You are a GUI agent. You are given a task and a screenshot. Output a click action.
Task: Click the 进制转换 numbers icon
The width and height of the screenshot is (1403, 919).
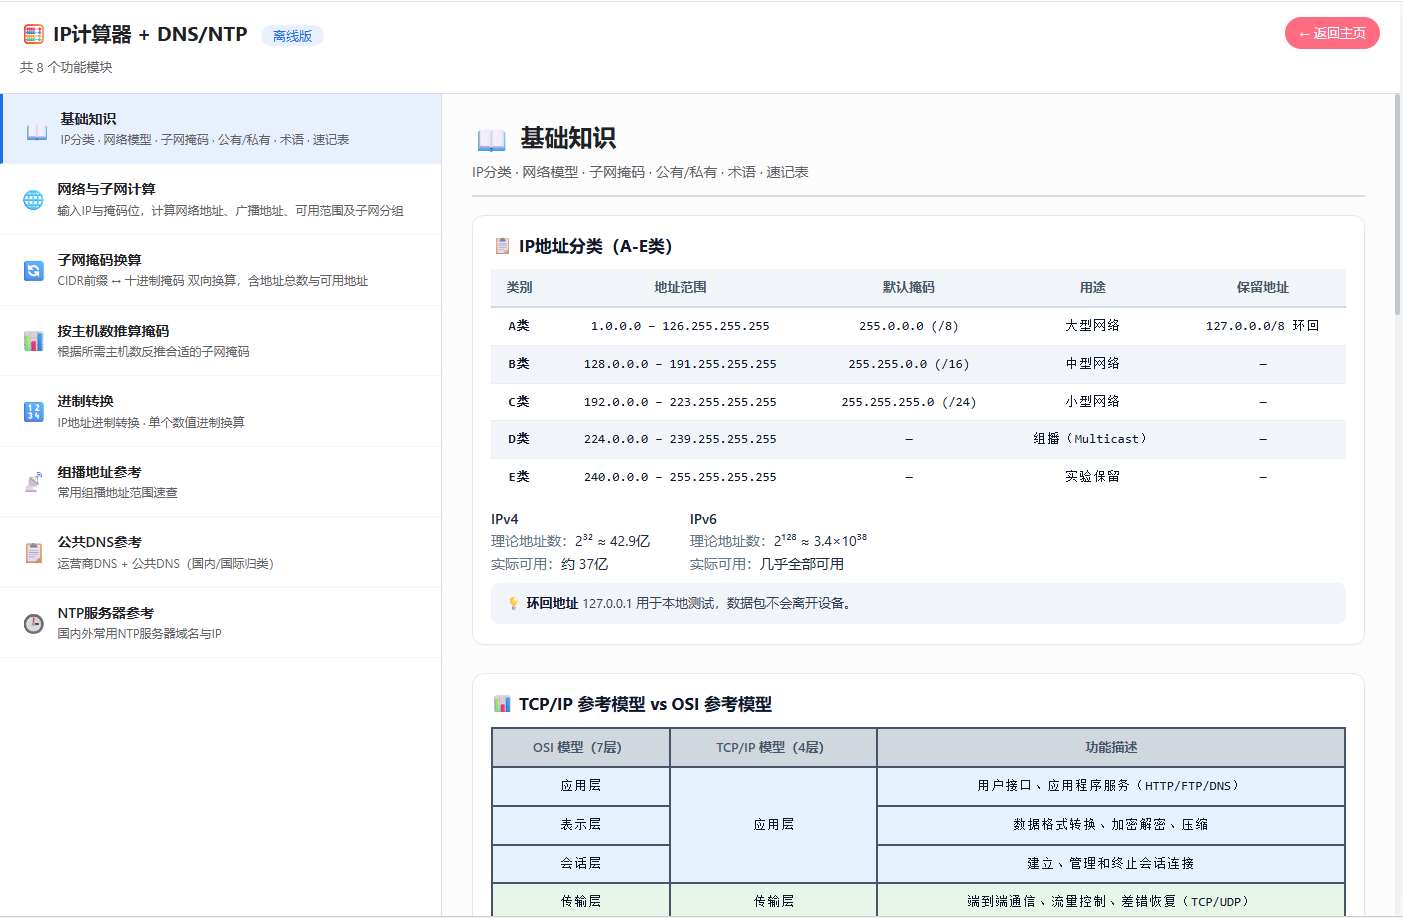(34, 411)
